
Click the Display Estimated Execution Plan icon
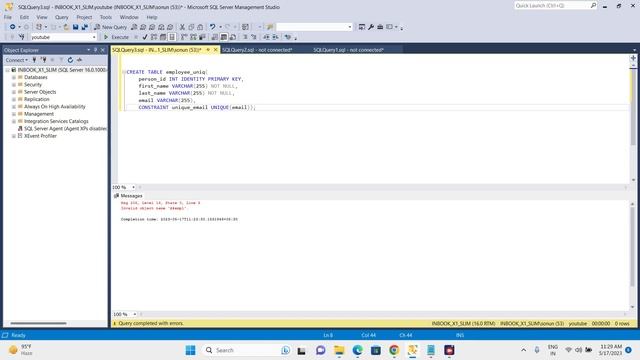click(x=153, y=37)
